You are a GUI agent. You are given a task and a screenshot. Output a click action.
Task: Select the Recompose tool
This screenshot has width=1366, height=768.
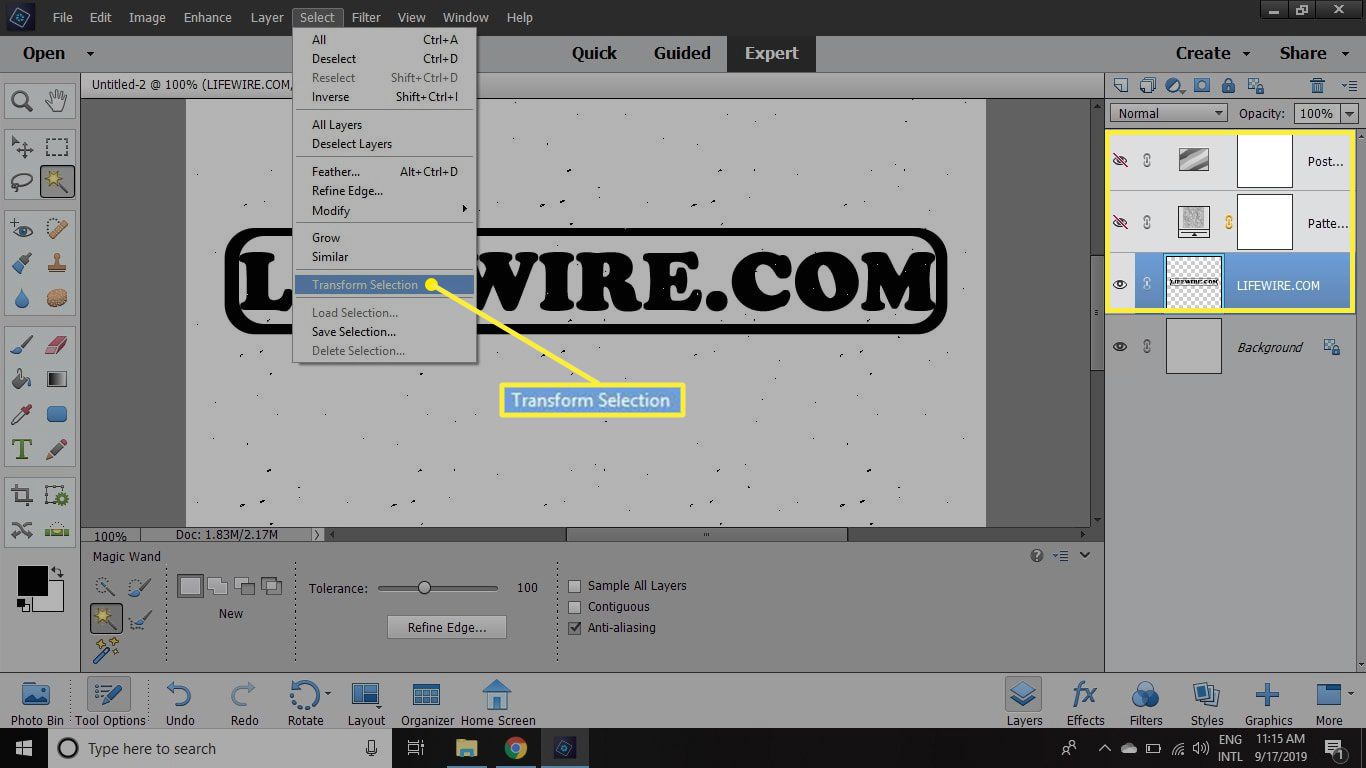click(x=57, y=496)
